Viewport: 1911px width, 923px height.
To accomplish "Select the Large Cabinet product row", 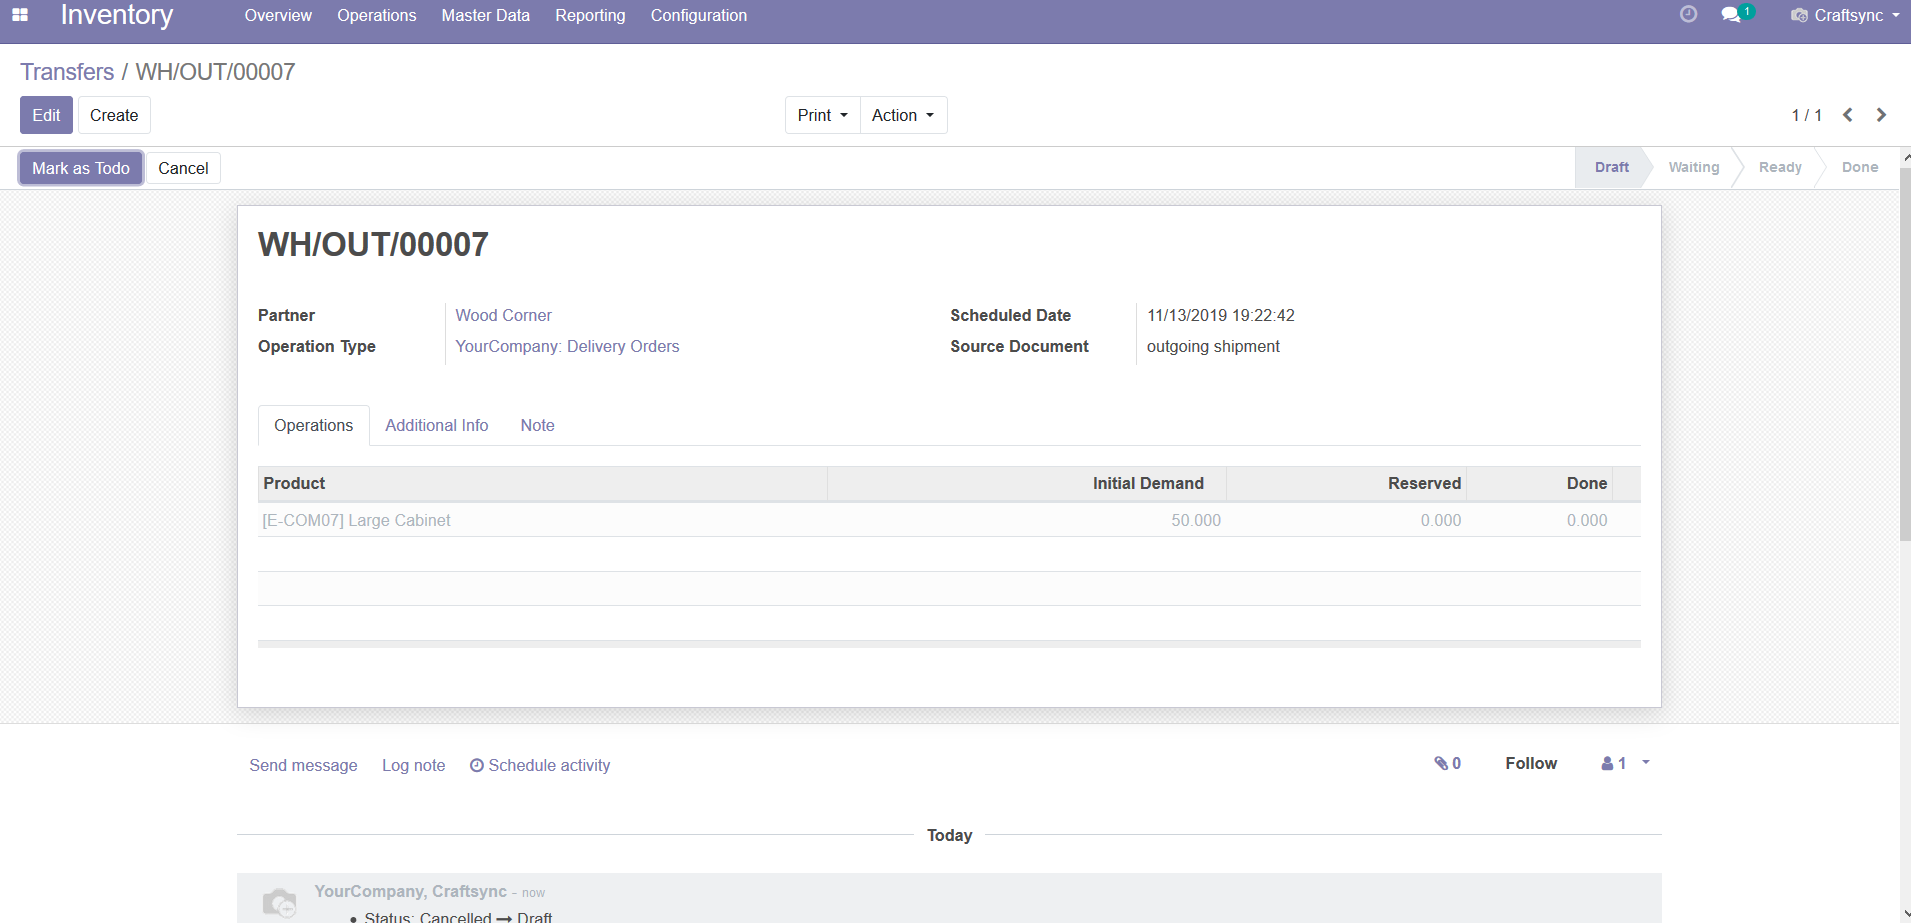I will tap(356, 520).
